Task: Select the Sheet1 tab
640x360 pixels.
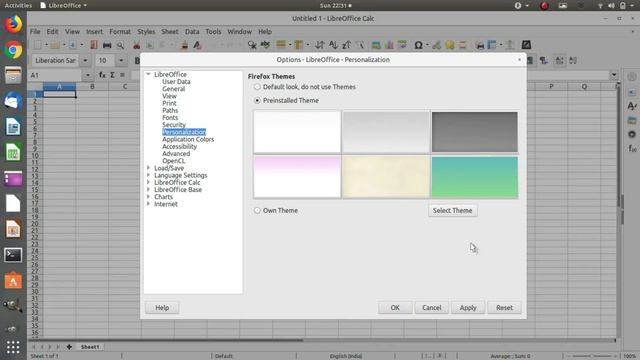Action: tap(90, 347)
